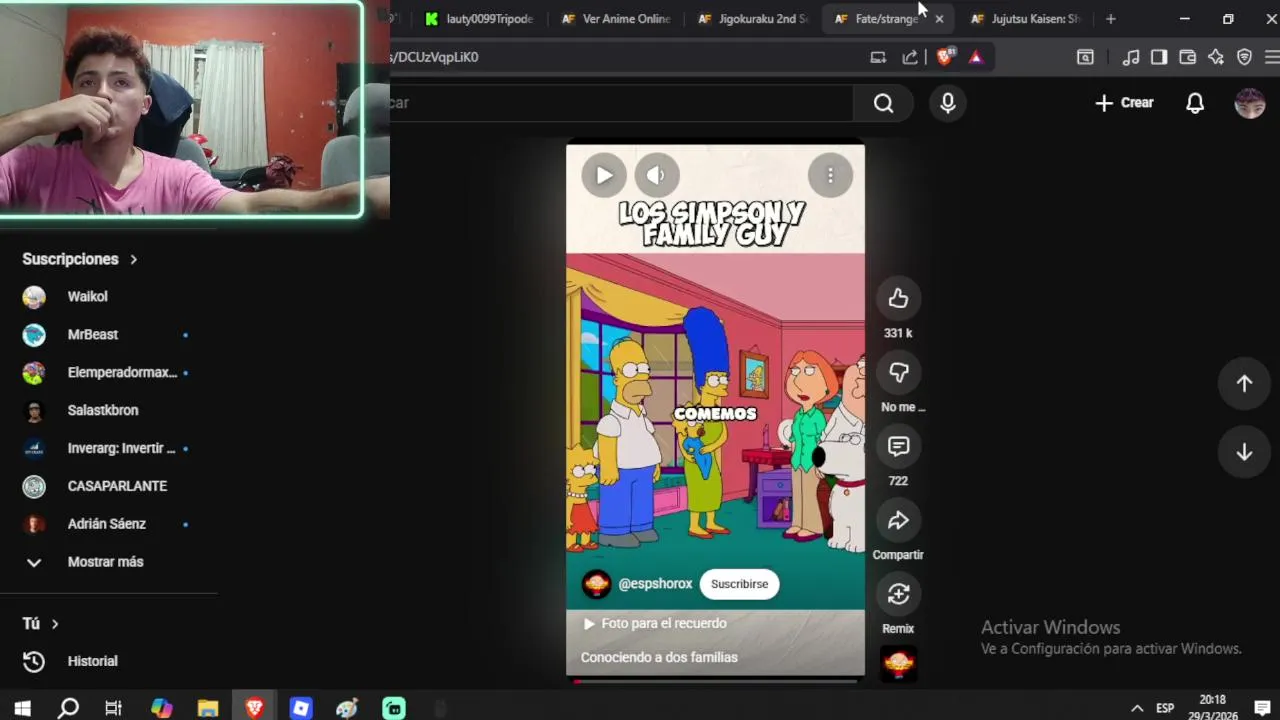The image size is (1280, 720).
Task: Click the Crear button
Action: tap(1124, 103)
